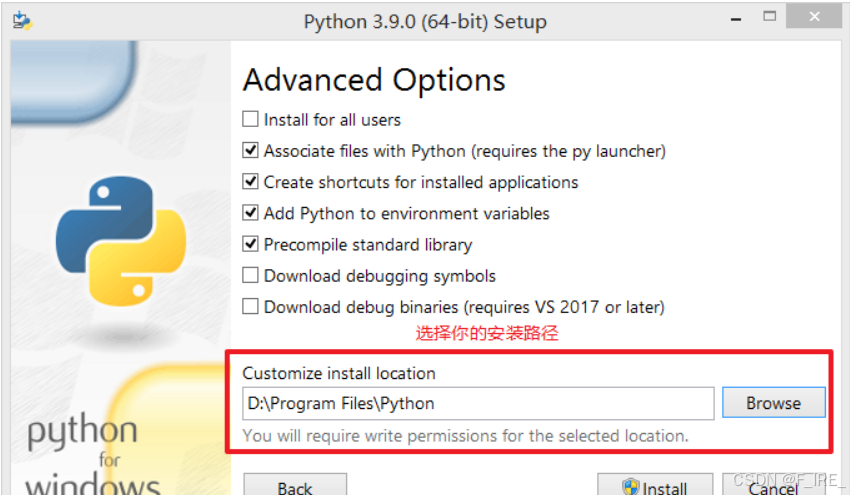This screenshot has height=495, width=850.
Task: Click the Customize install location label
Action: (x=339, y=373)
